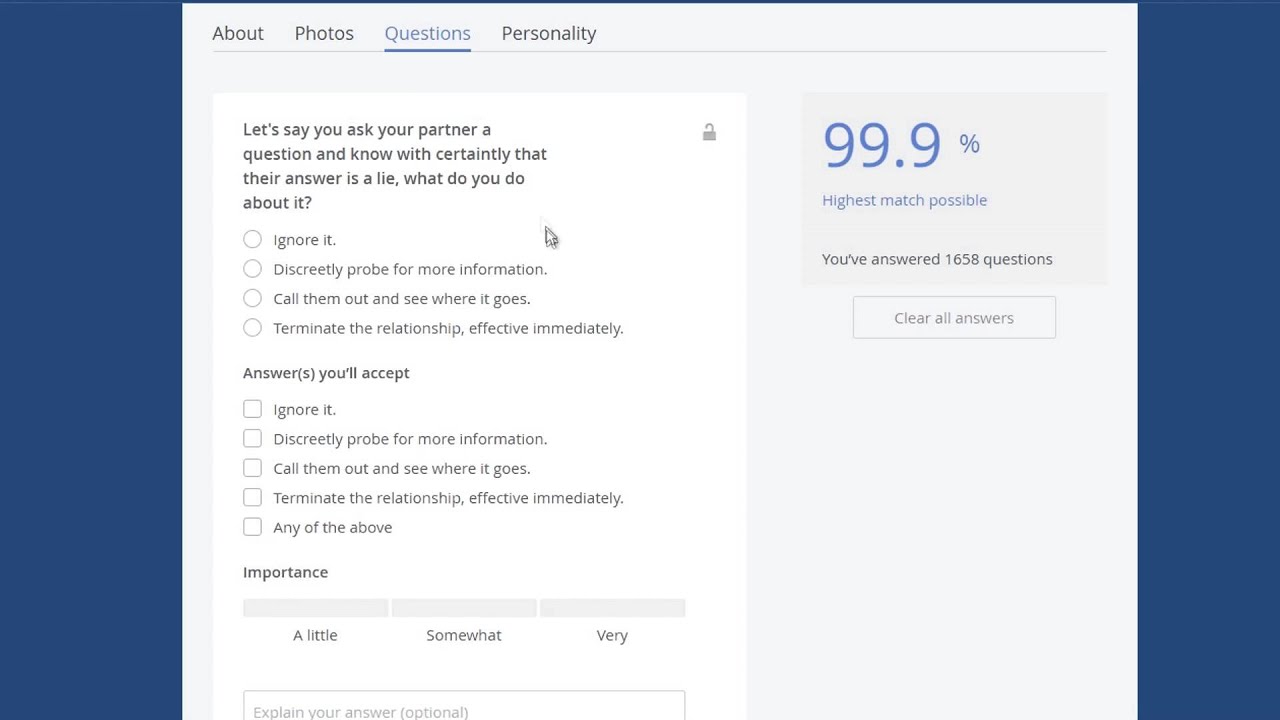Open the About tab
The width and height of the screenshot is (1280, 720).
click(x=238, y=33)
